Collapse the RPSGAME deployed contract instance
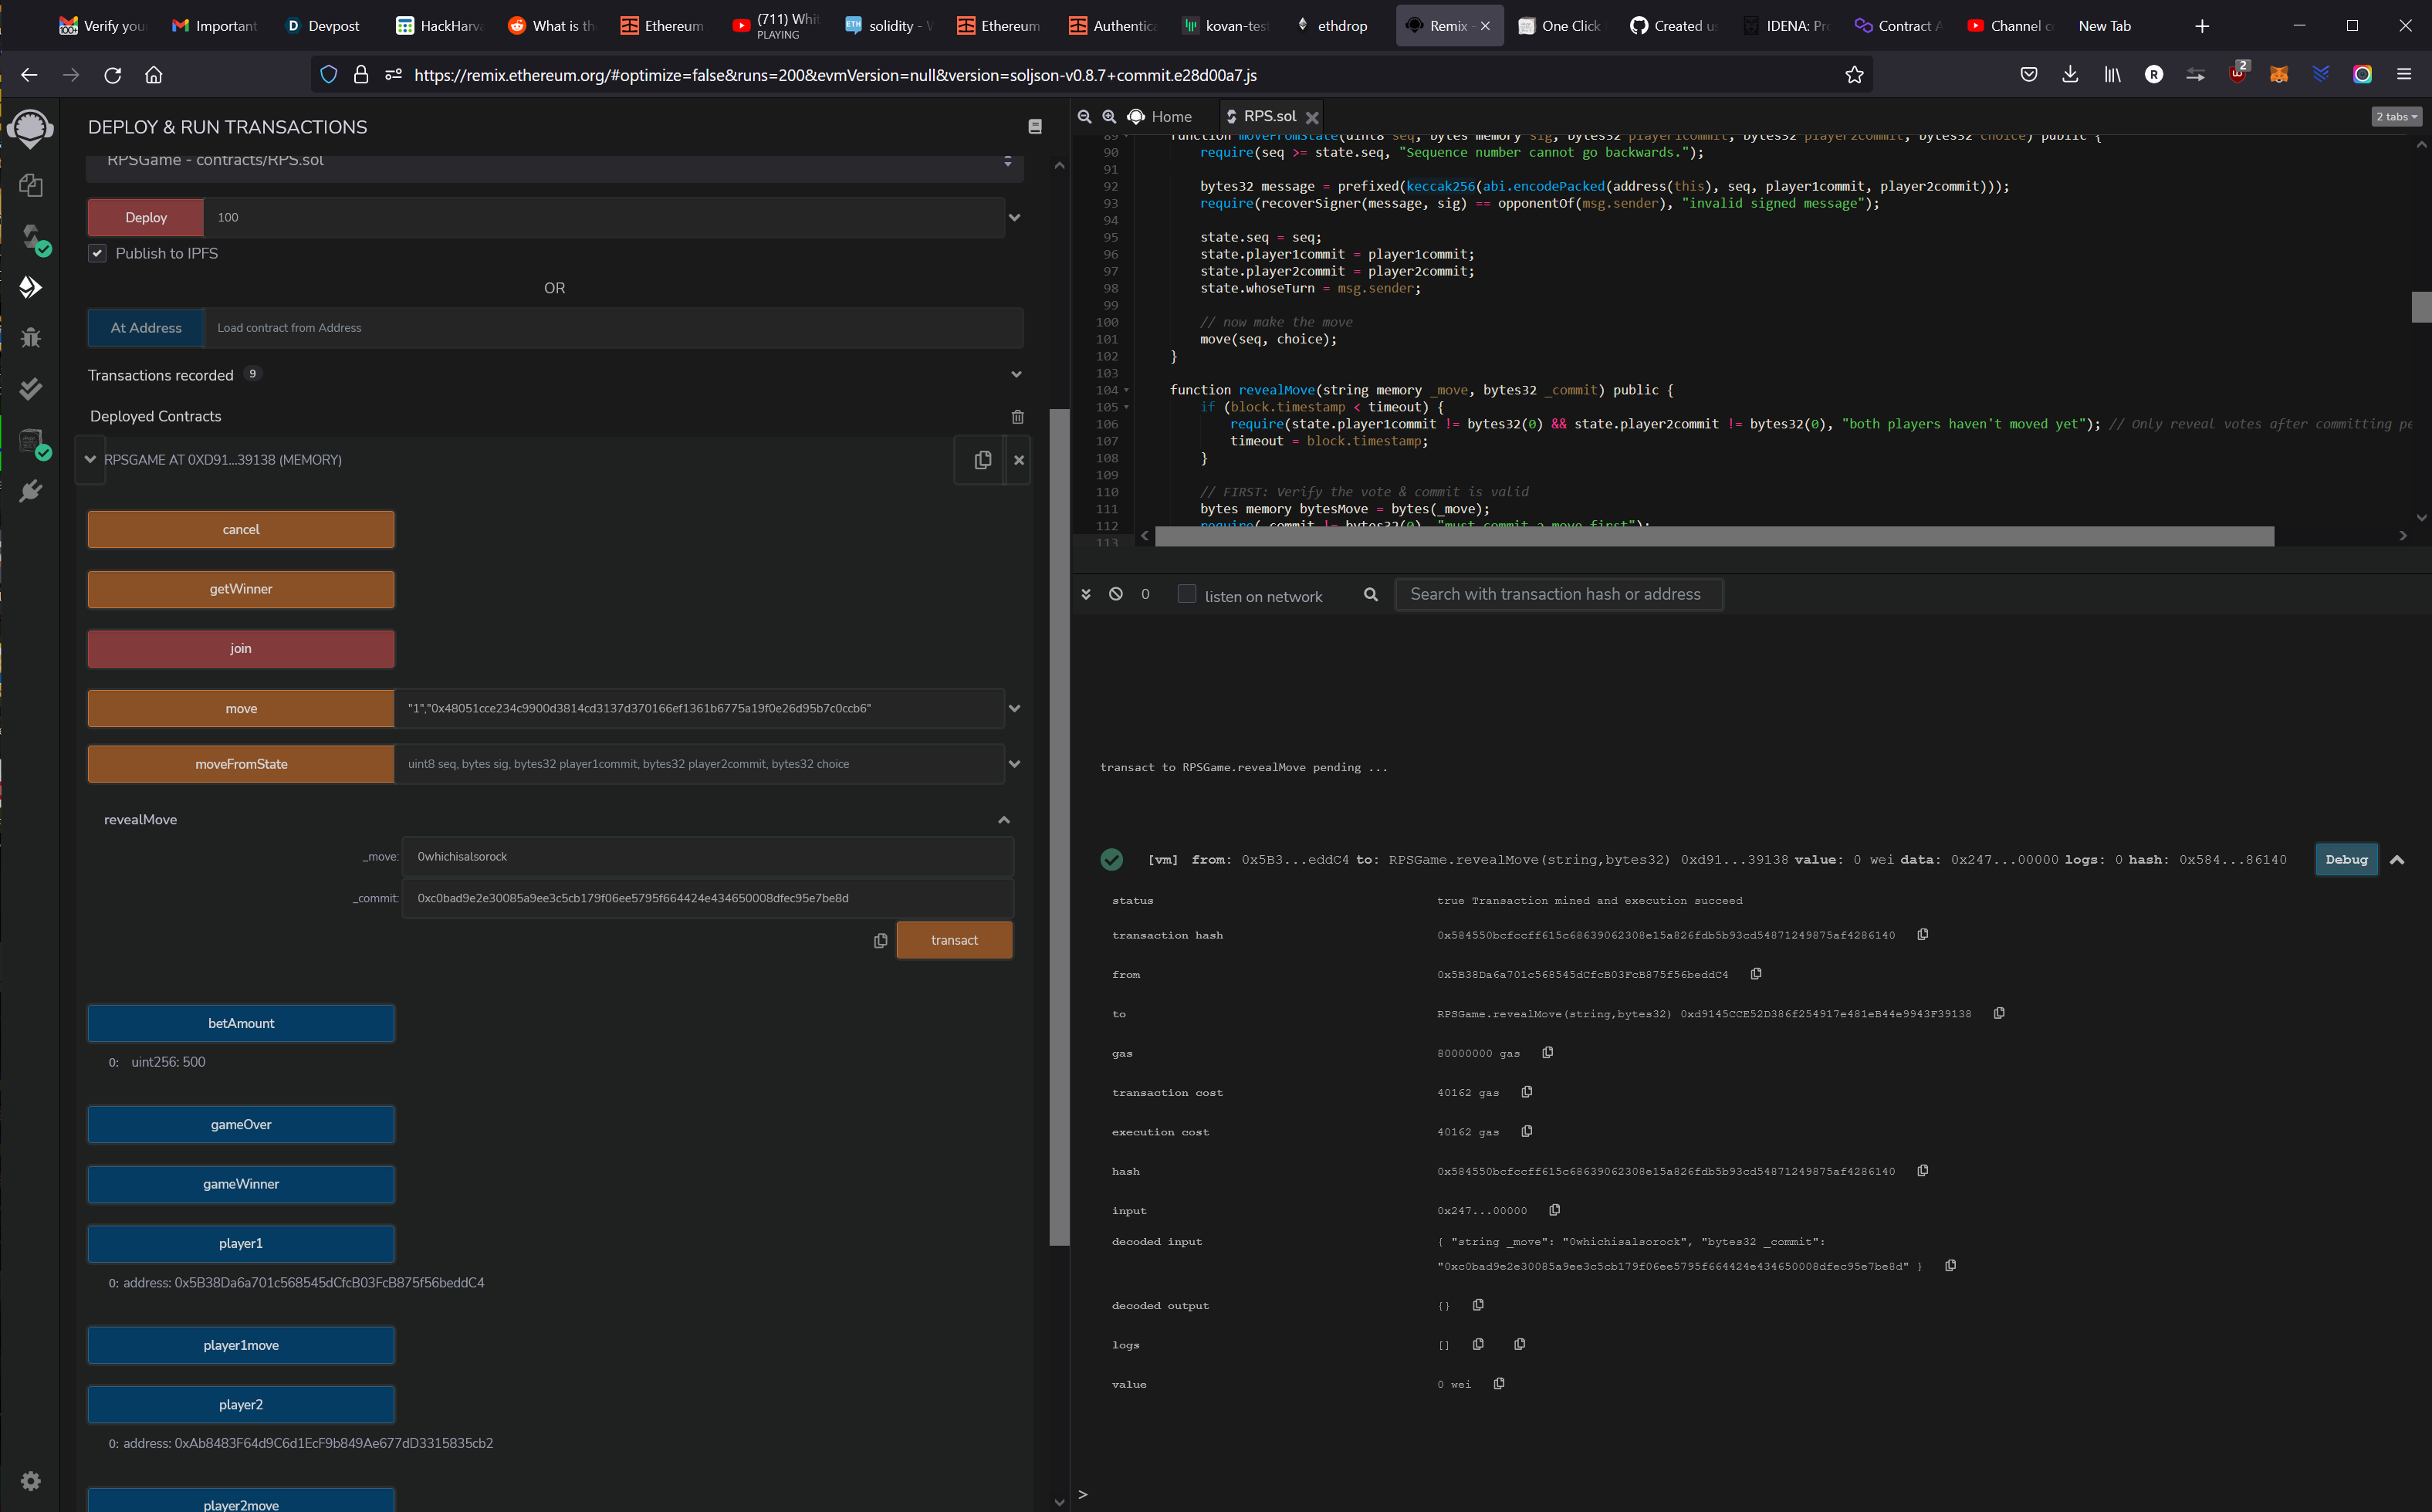The width and height of the screenshot is (2432, 1512). pos(90,460)
